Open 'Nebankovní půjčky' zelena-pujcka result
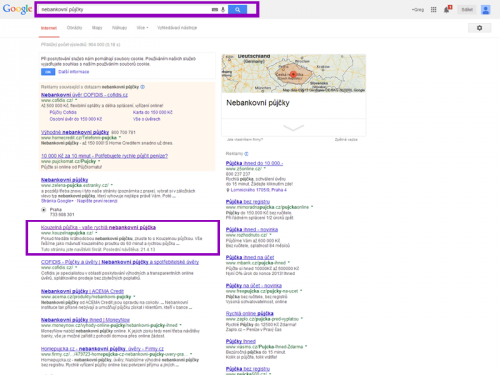The image size is (500, 375). (x=65, y=180)
